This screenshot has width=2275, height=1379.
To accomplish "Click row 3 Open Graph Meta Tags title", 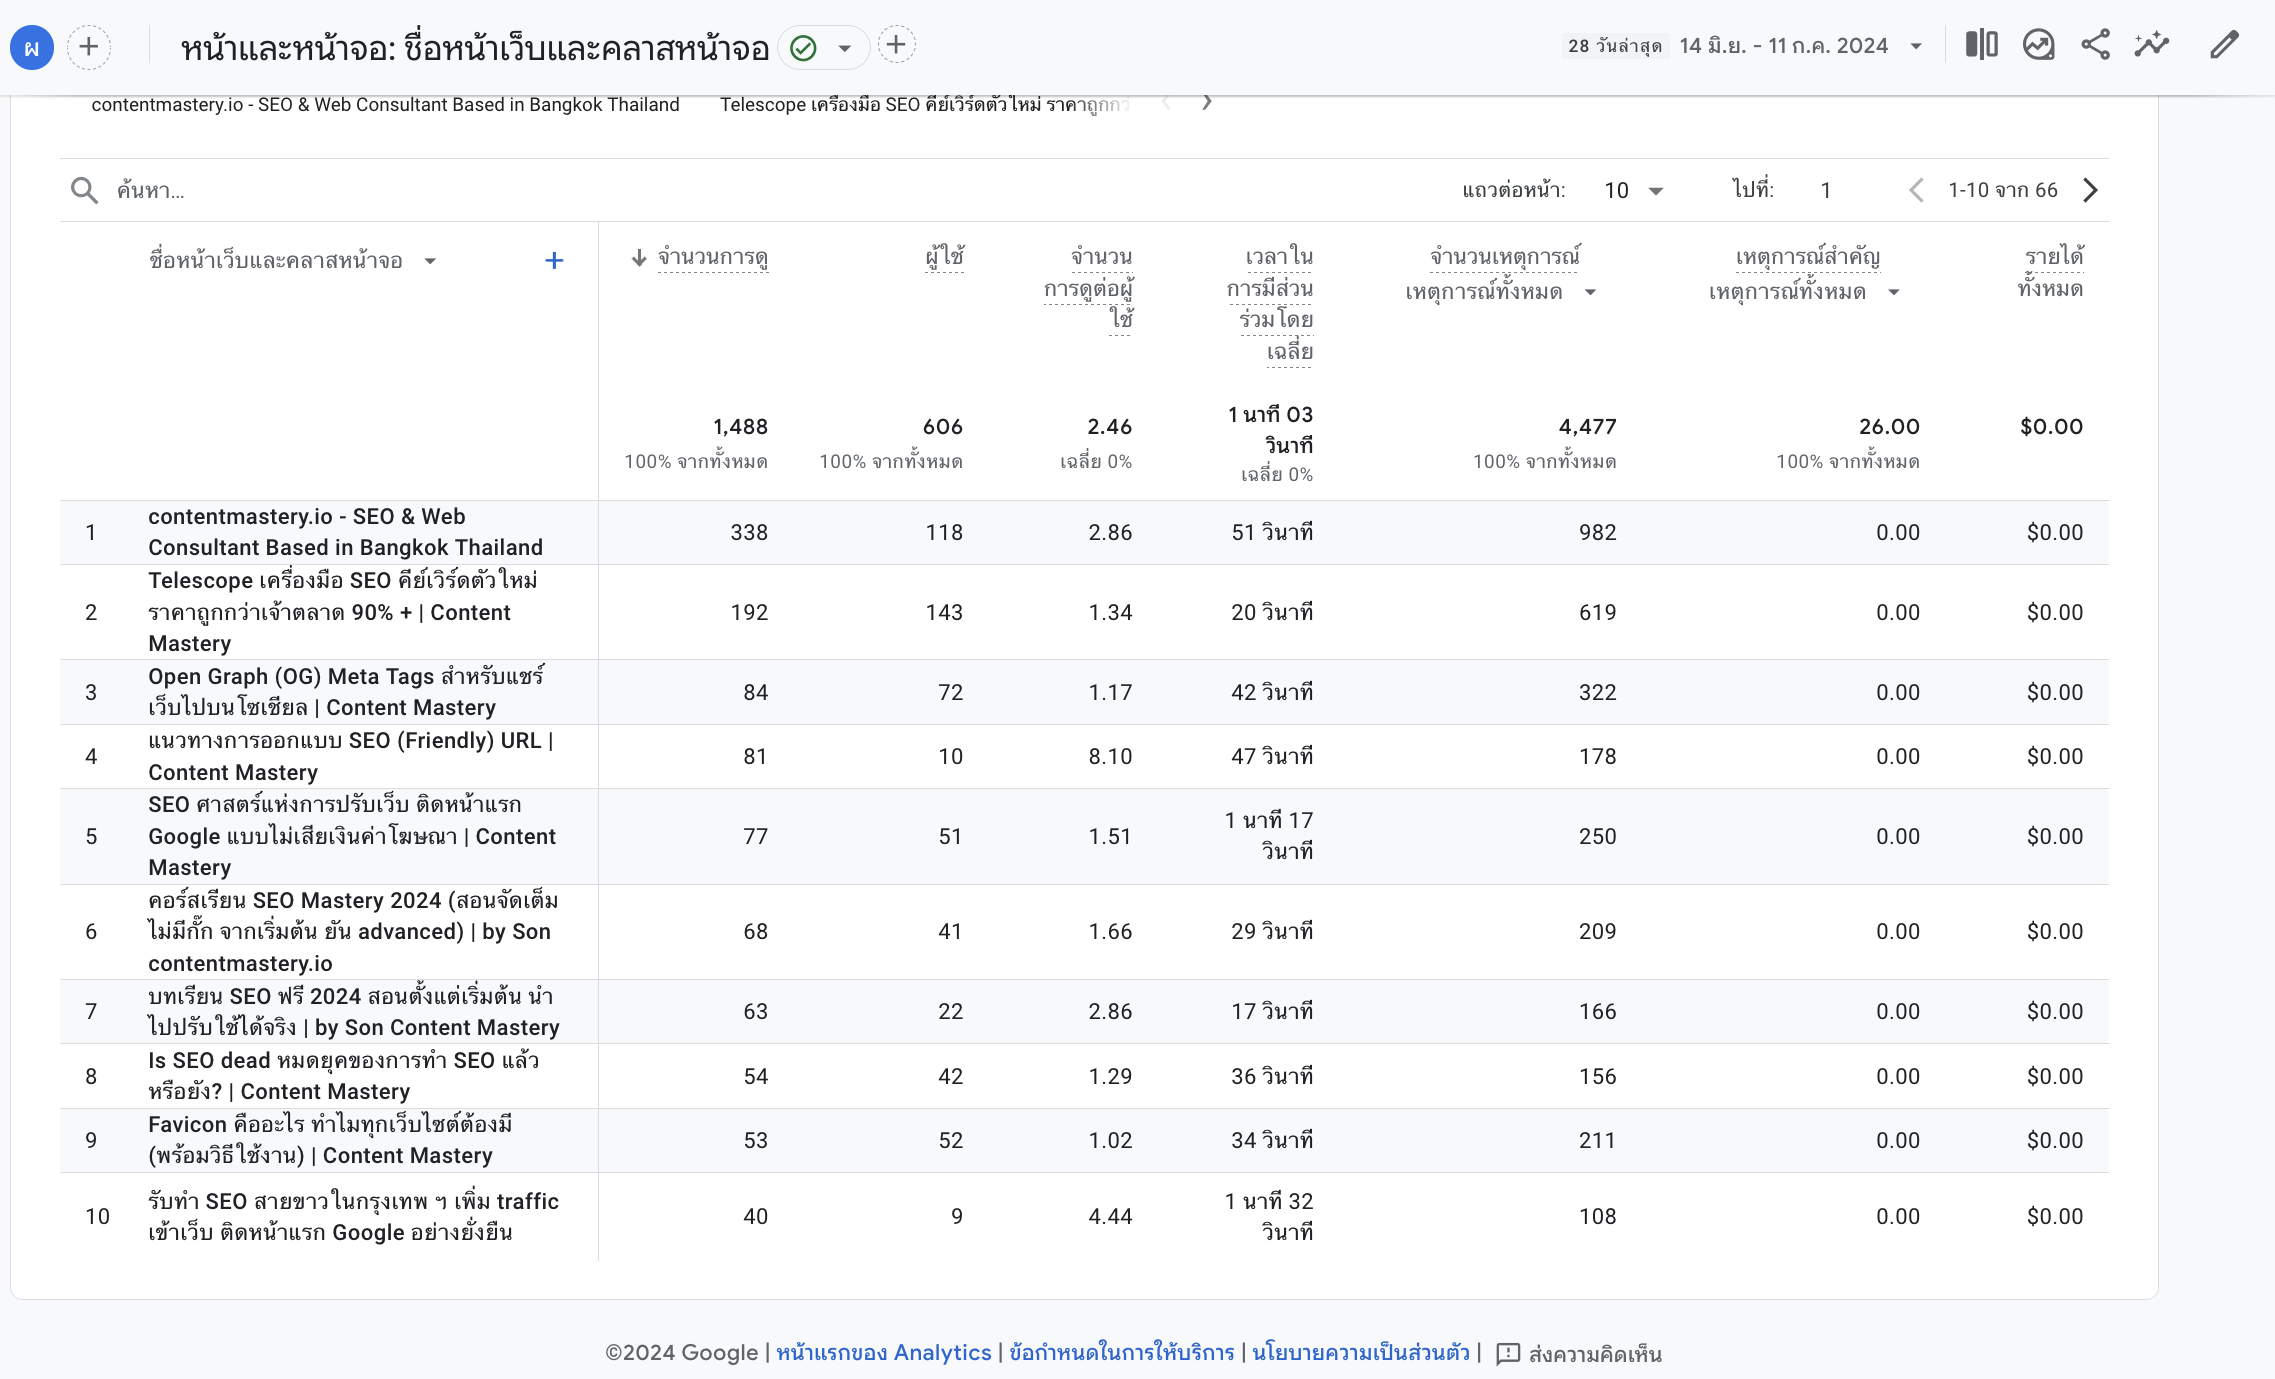I will 346,692.
